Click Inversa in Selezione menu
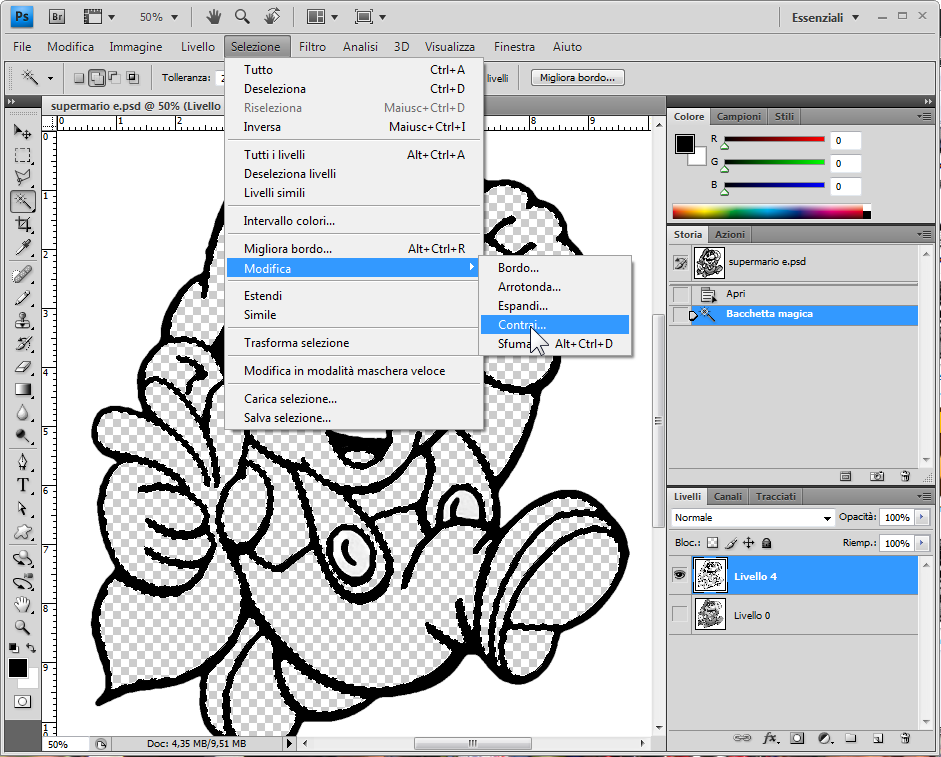Image resolution: width=941 pixels, height=757 pixels. click(x=354, y=127)
